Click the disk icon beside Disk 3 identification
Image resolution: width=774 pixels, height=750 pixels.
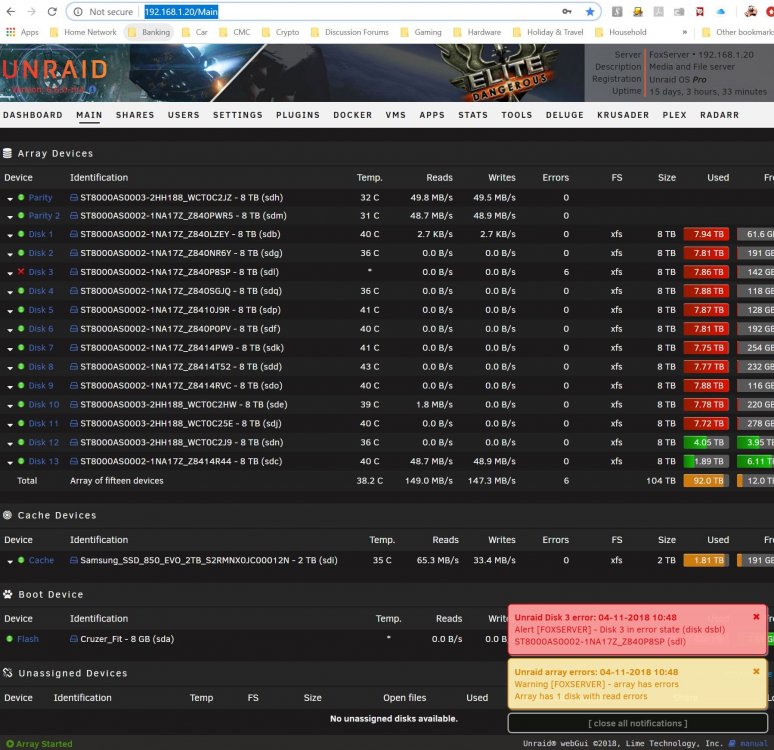(x=74, y=272)
